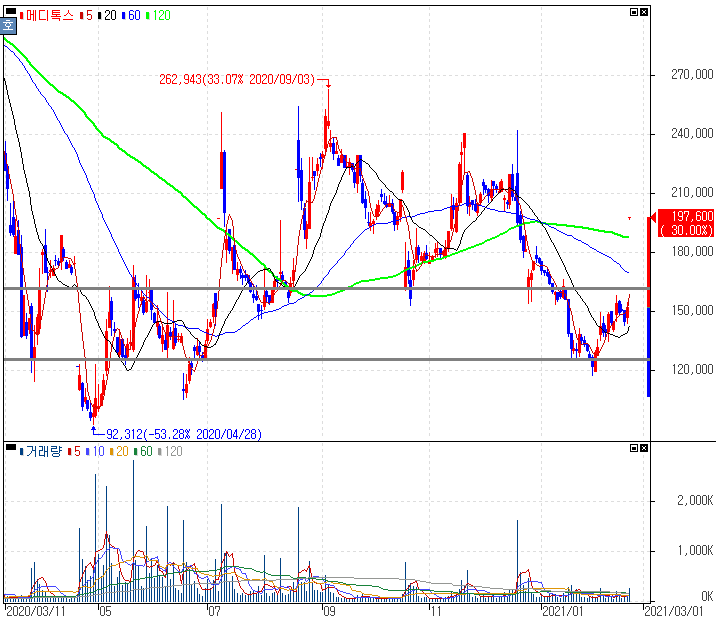Select the green 60-day volume average legend

(x=143, y=452)
